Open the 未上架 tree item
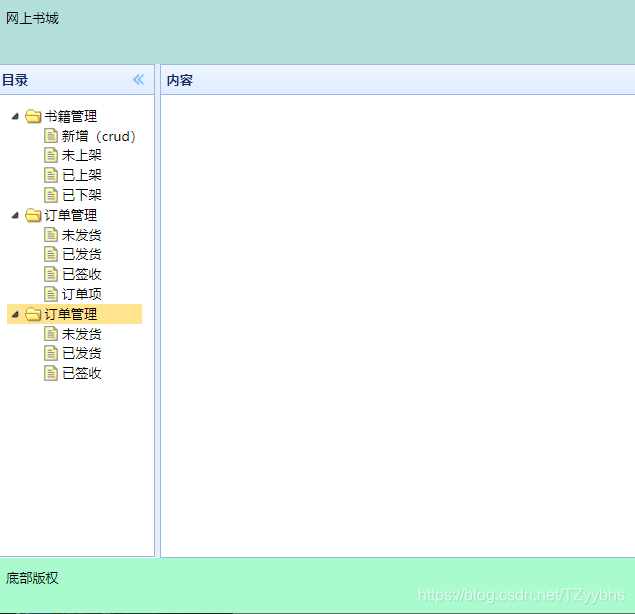 pos(81,155)
